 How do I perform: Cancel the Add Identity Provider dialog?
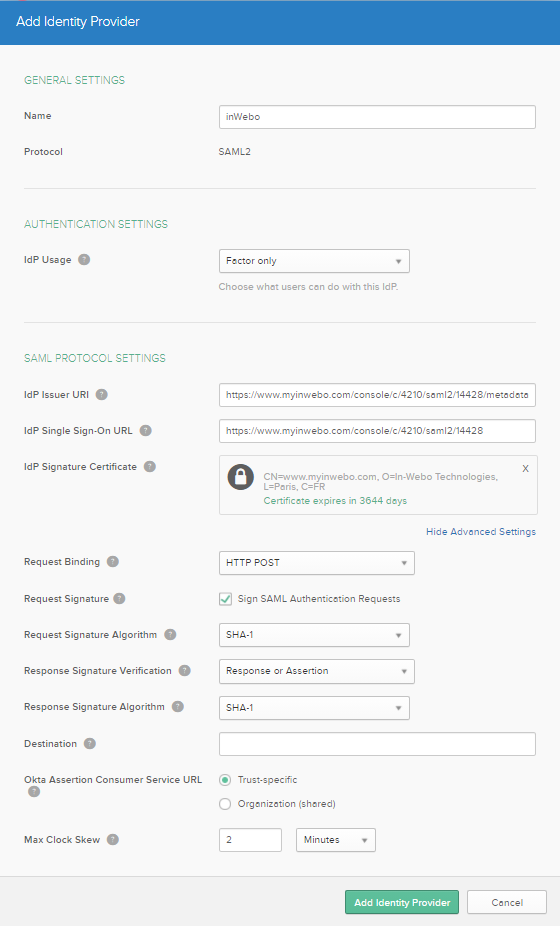(507, 902)
